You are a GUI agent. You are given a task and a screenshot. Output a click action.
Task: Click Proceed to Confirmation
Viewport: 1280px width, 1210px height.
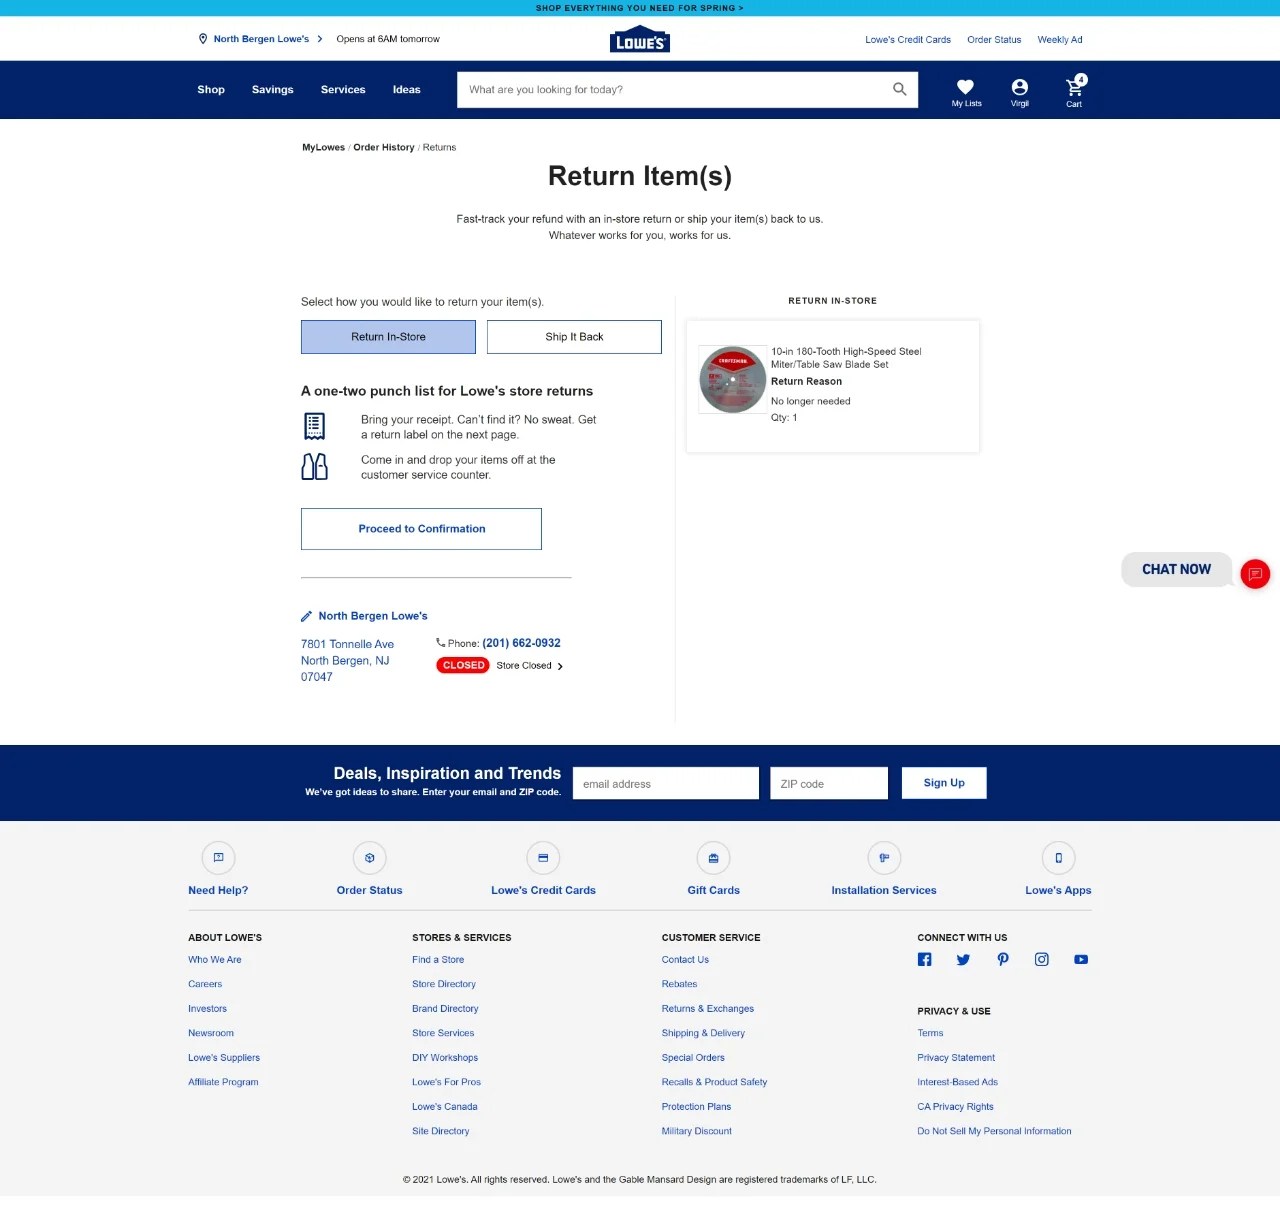point(421,528)
